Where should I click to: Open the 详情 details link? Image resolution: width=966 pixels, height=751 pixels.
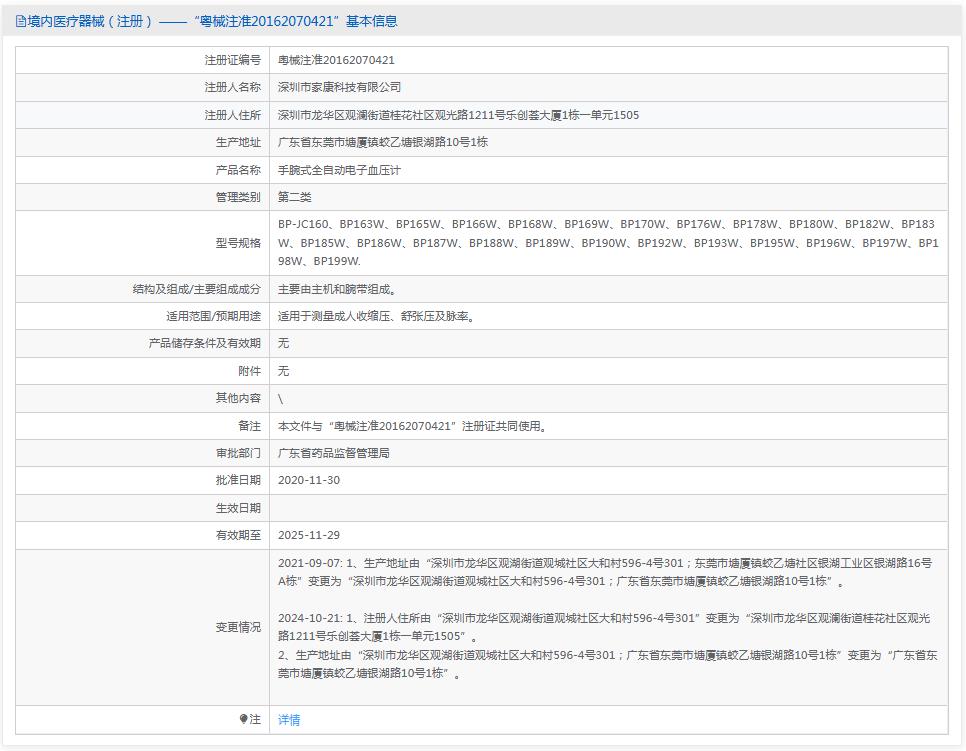coord(289,720)
